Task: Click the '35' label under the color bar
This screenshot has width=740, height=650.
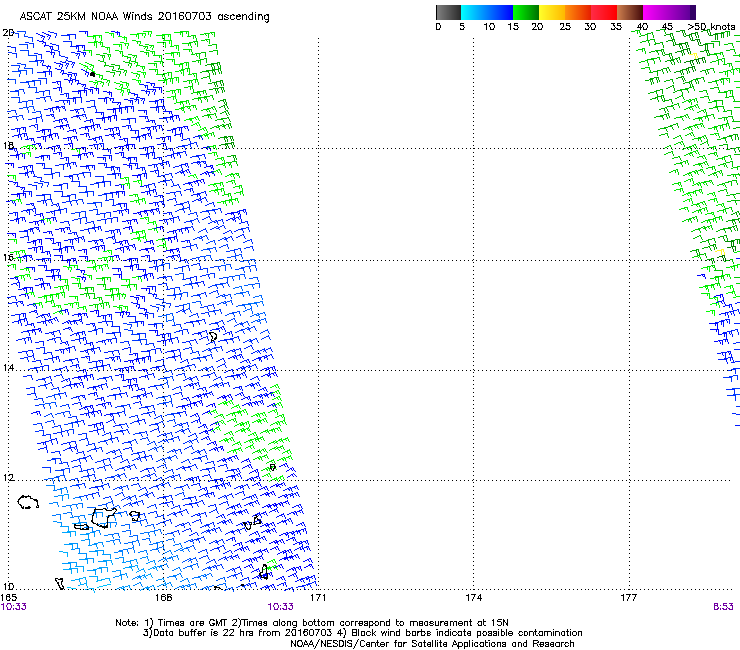Action: pyautogui.click(x=616, y=27)
